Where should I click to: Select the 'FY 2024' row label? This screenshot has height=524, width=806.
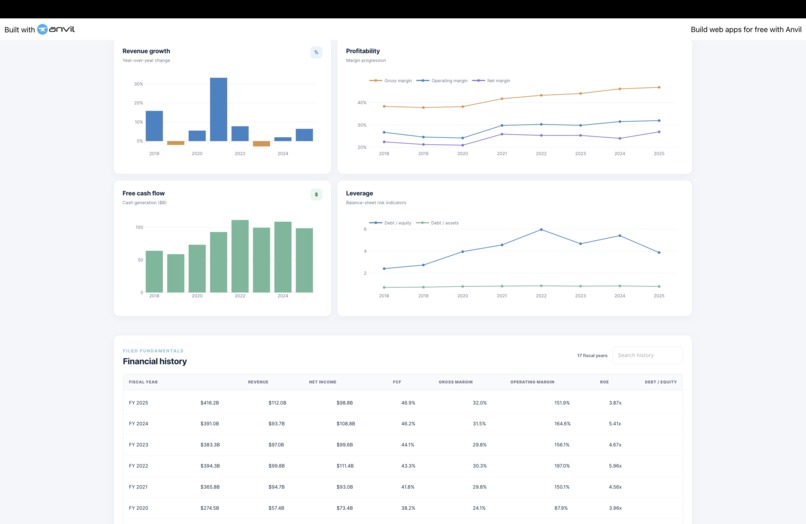pyautogui.click(x=138, y=424)
